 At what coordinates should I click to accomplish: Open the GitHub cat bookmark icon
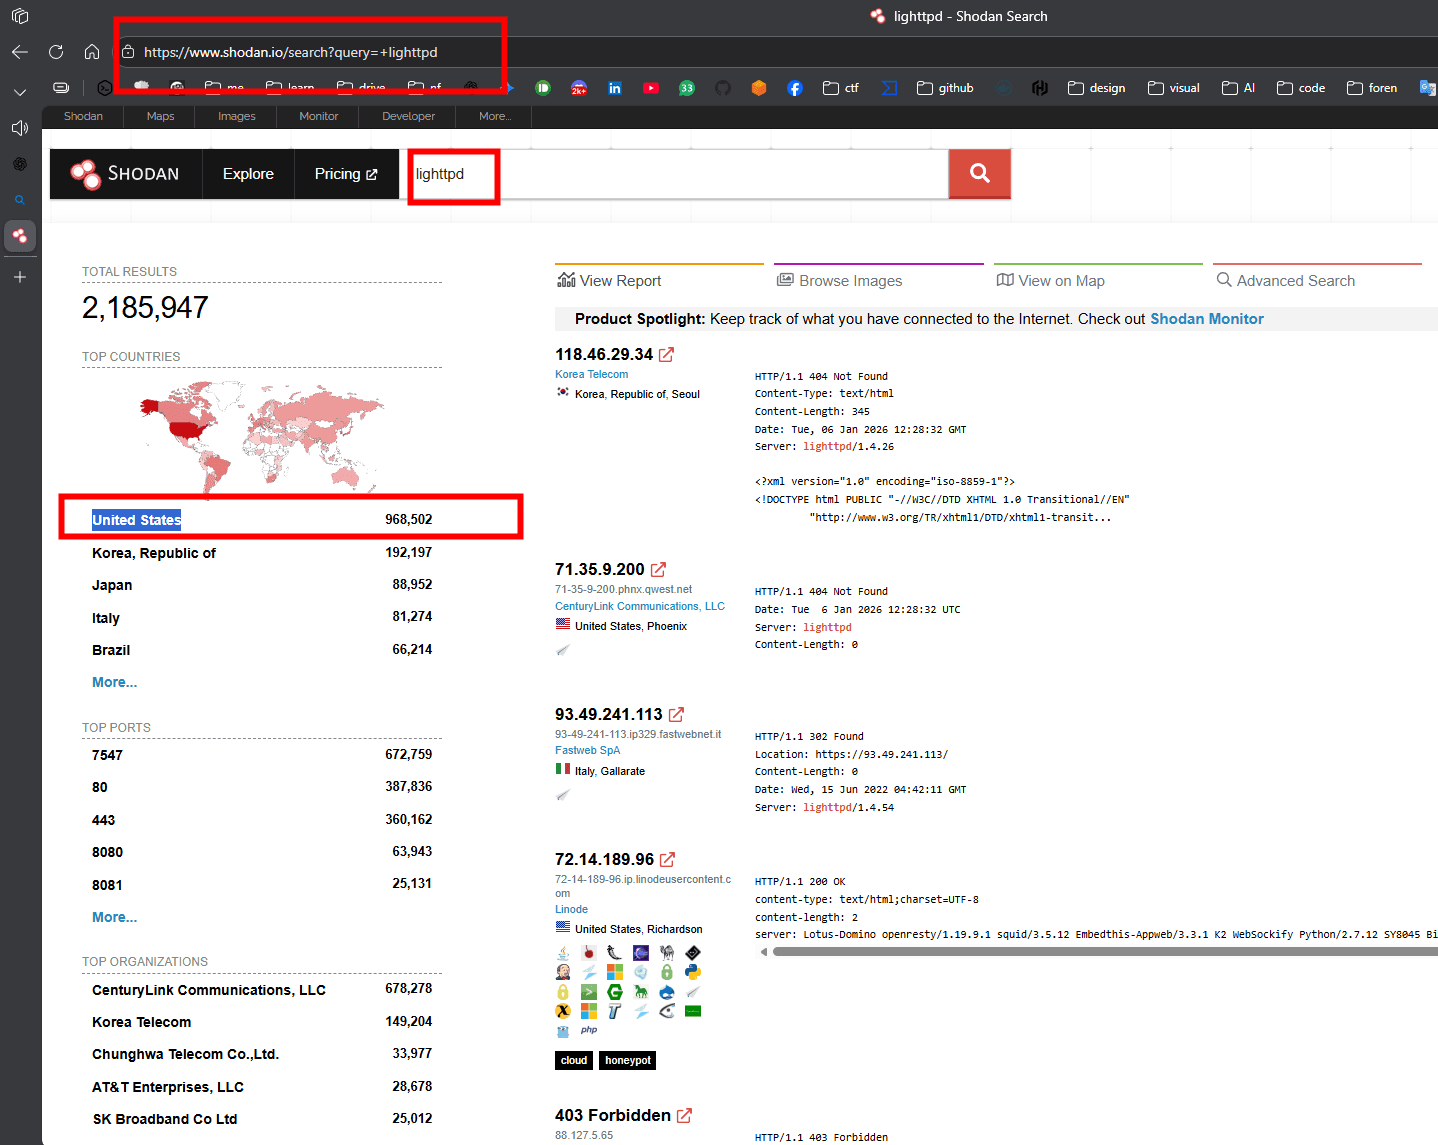tap(723, 88)
